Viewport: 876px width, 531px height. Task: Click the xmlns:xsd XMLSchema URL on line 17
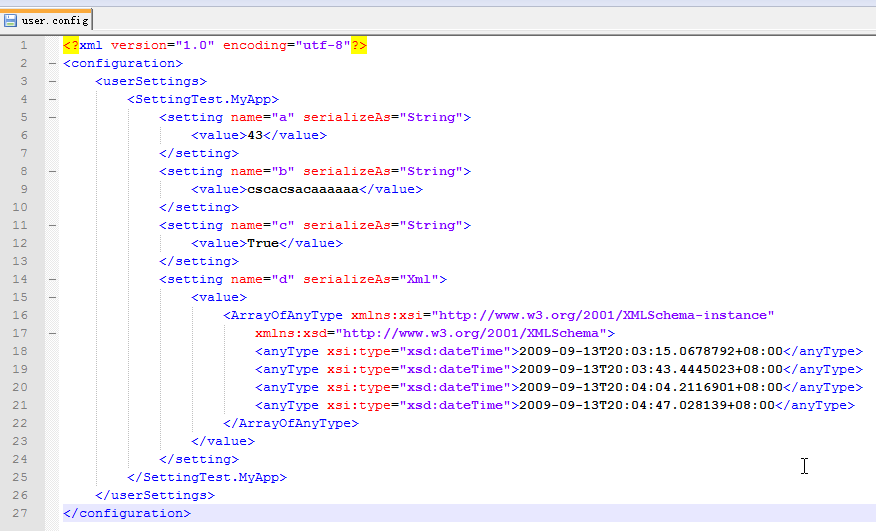click(x=471, y=333)
